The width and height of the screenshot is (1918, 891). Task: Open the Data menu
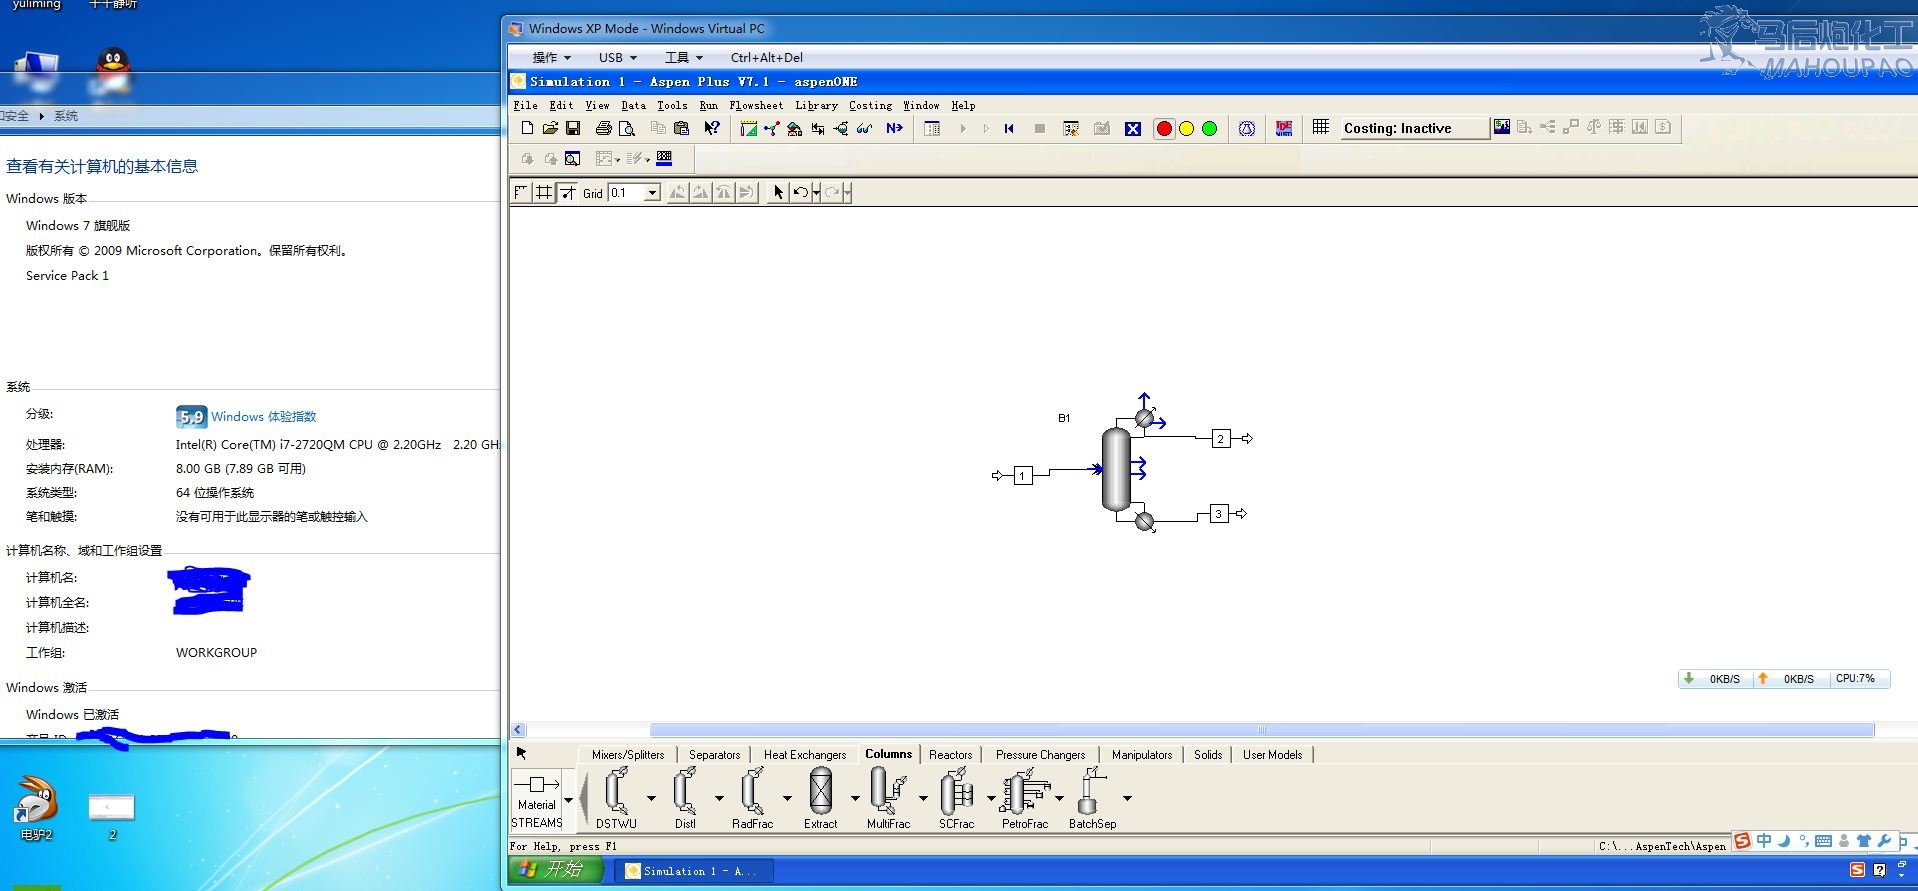[x=633, y=105]
